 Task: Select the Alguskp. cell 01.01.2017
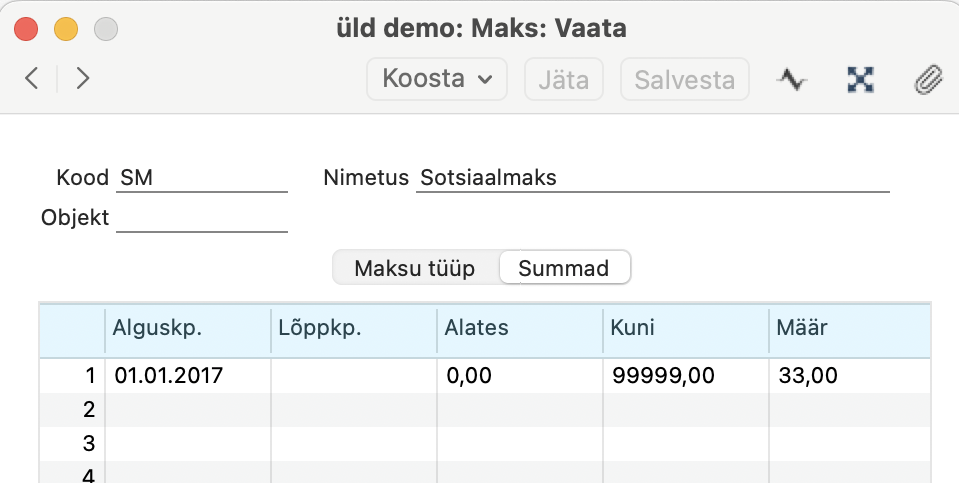pos(188,375)
